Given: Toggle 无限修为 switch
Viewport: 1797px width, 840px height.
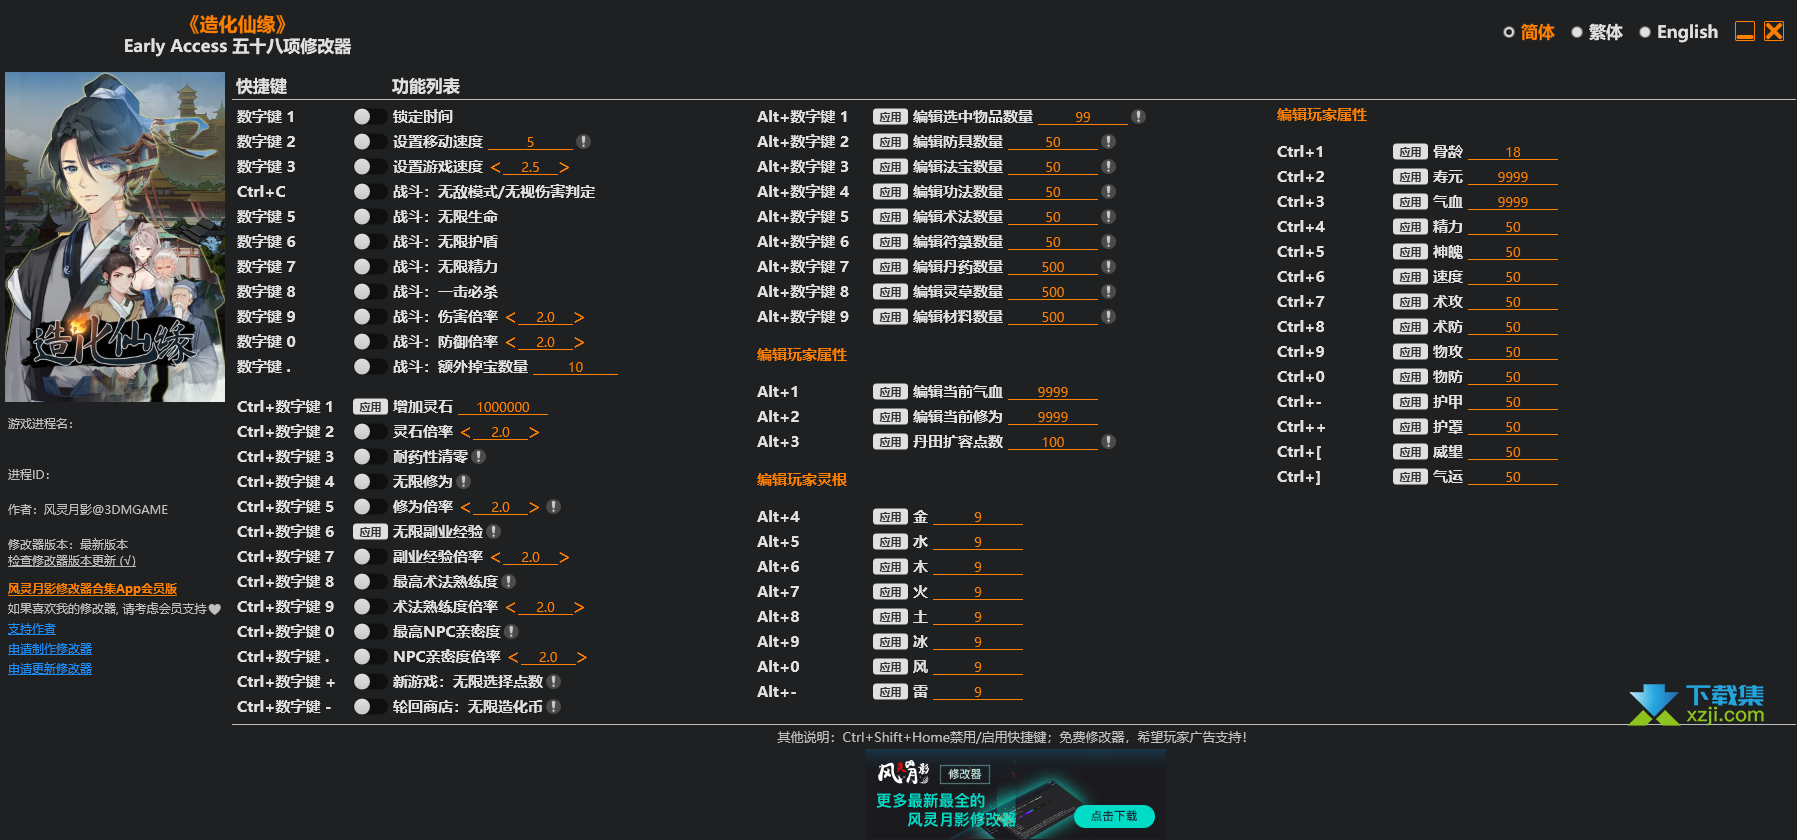Looking at the screenshot, I should point(369,482).
